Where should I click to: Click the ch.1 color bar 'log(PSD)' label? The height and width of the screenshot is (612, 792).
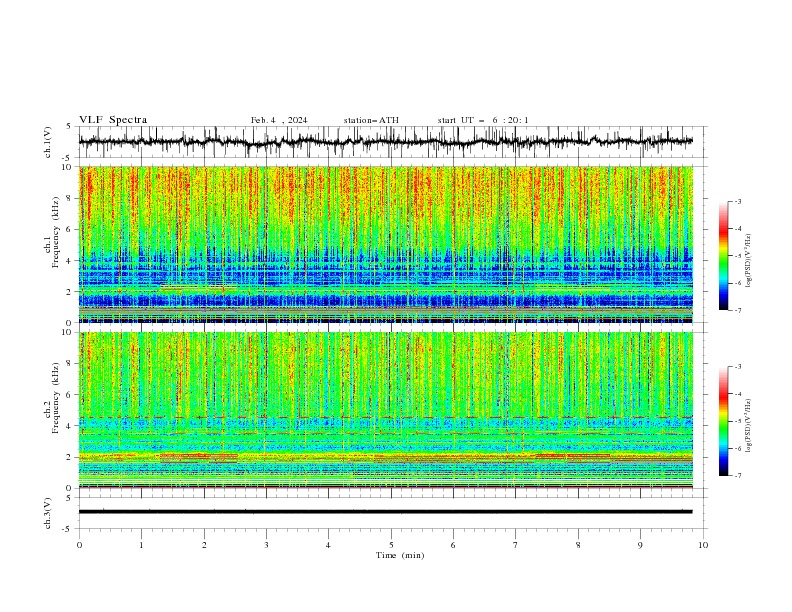749,261
